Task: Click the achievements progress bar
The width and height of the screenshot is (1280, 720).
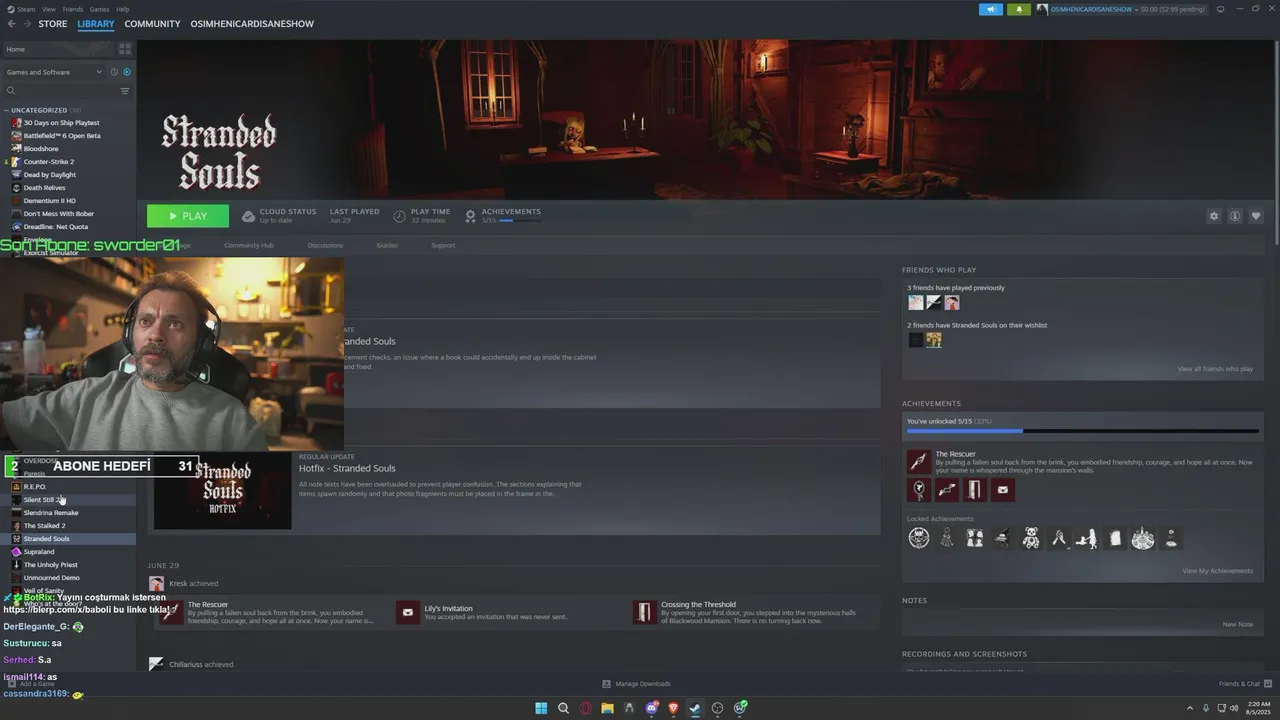Action: point(1082,431)
